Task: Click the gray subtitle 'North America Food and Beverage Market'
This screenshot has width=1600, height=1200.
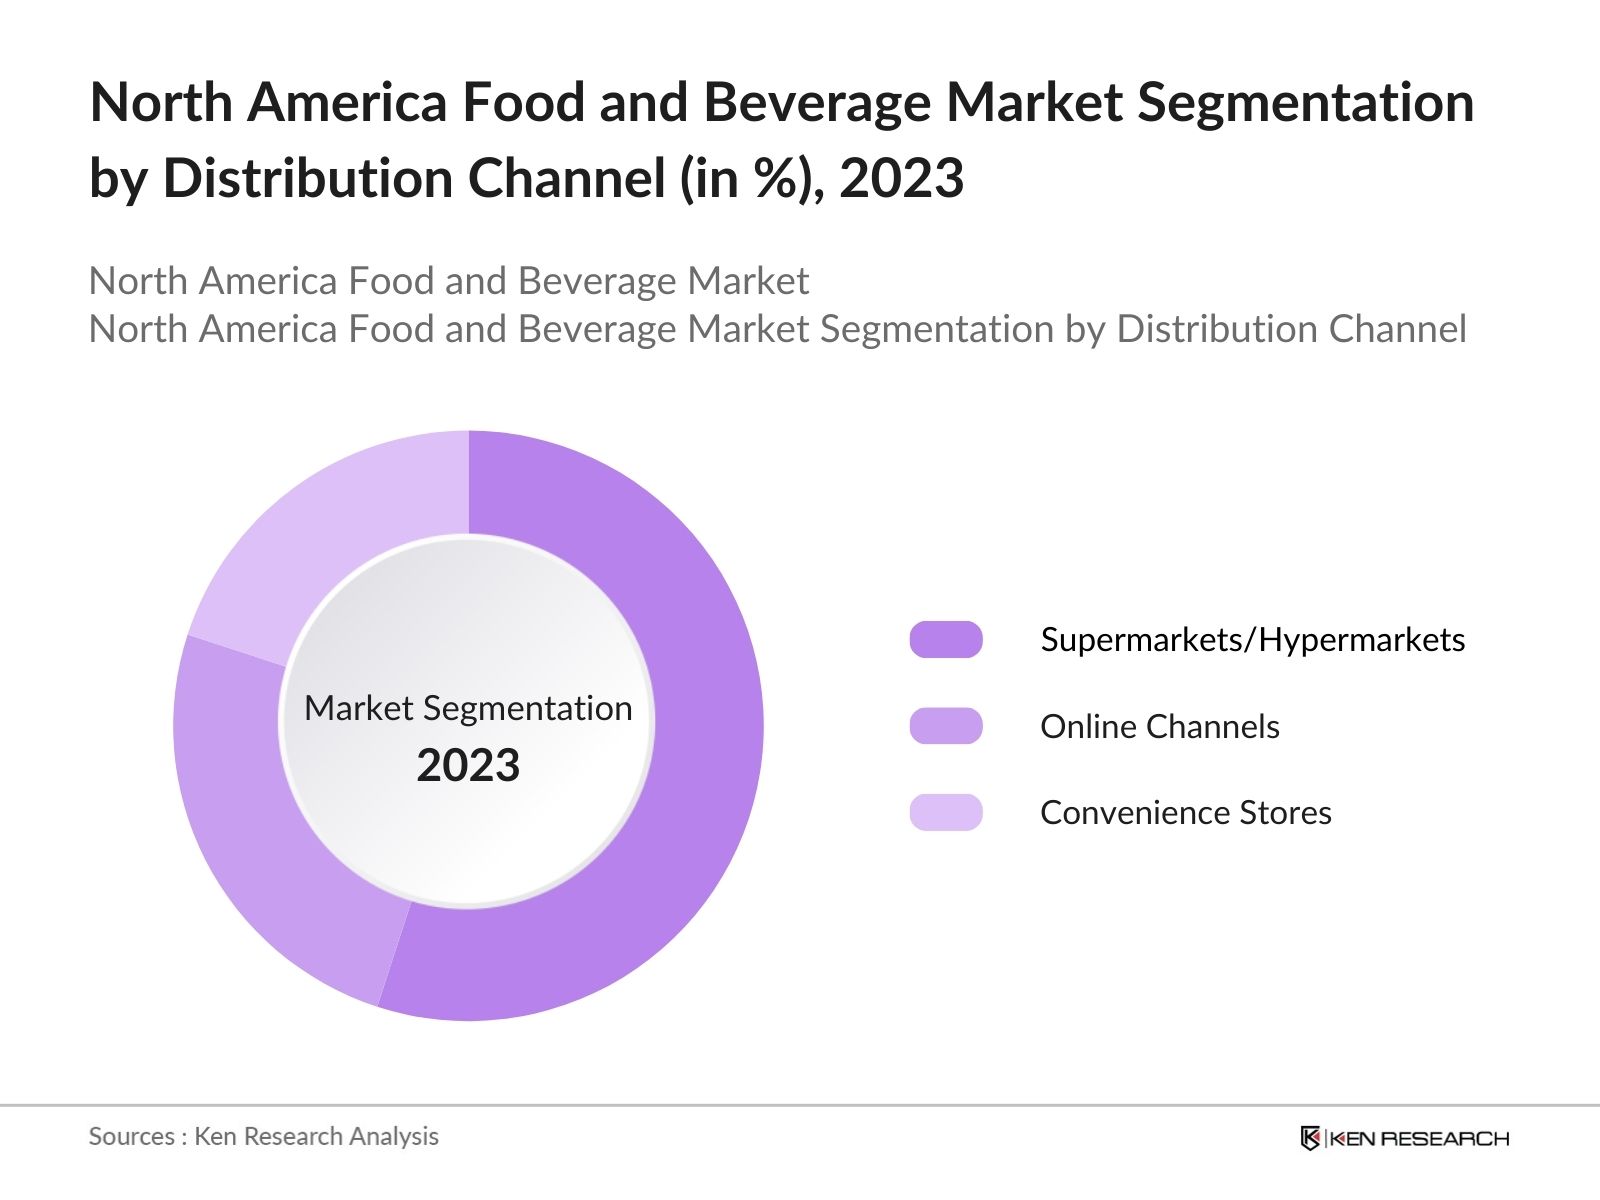Action: (448, 281)
